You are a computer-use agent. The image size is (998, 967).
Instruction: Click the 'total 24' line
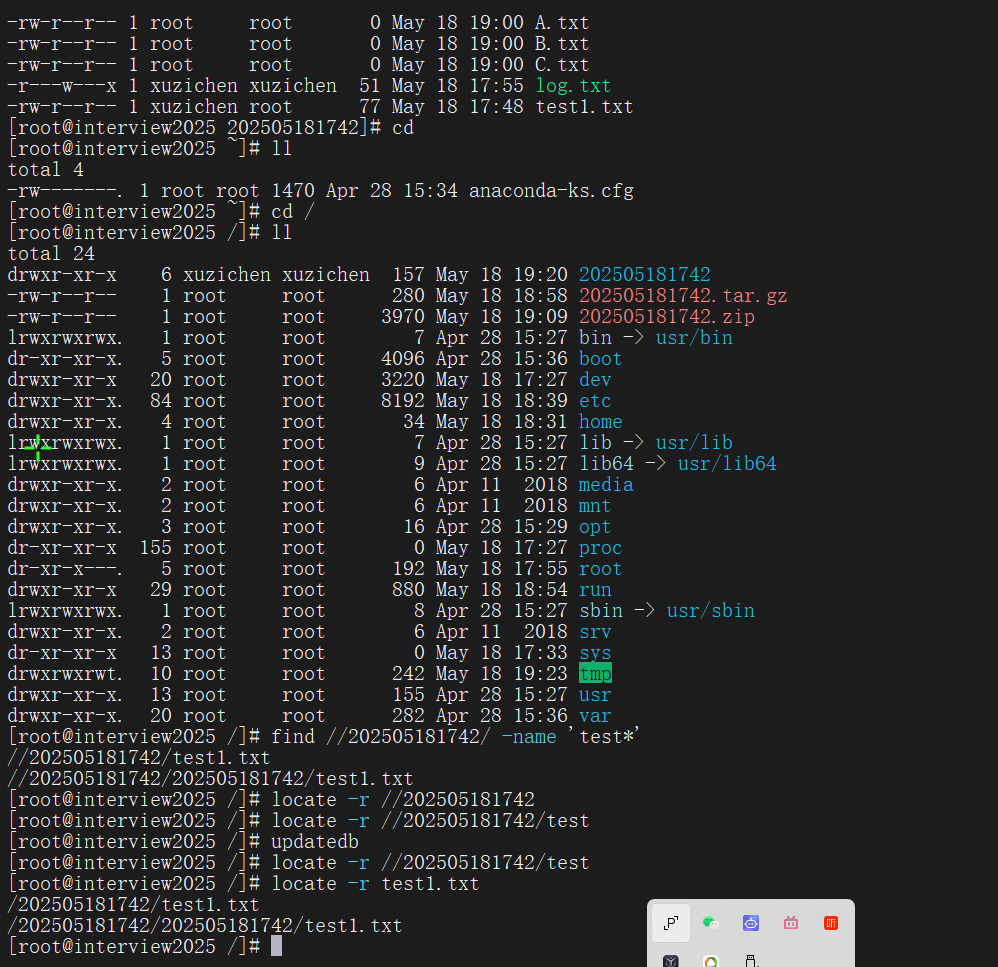coord(51,254)
